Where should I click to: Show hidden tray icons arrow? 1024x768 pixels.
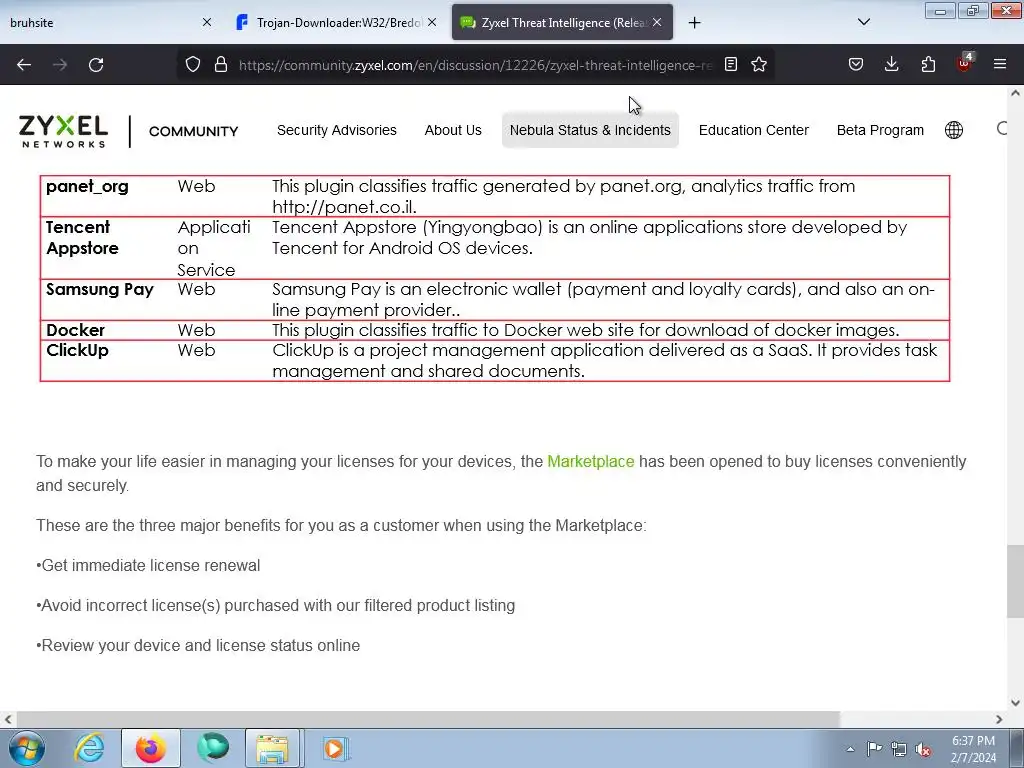pyautogui.click(x=850, y=749)
